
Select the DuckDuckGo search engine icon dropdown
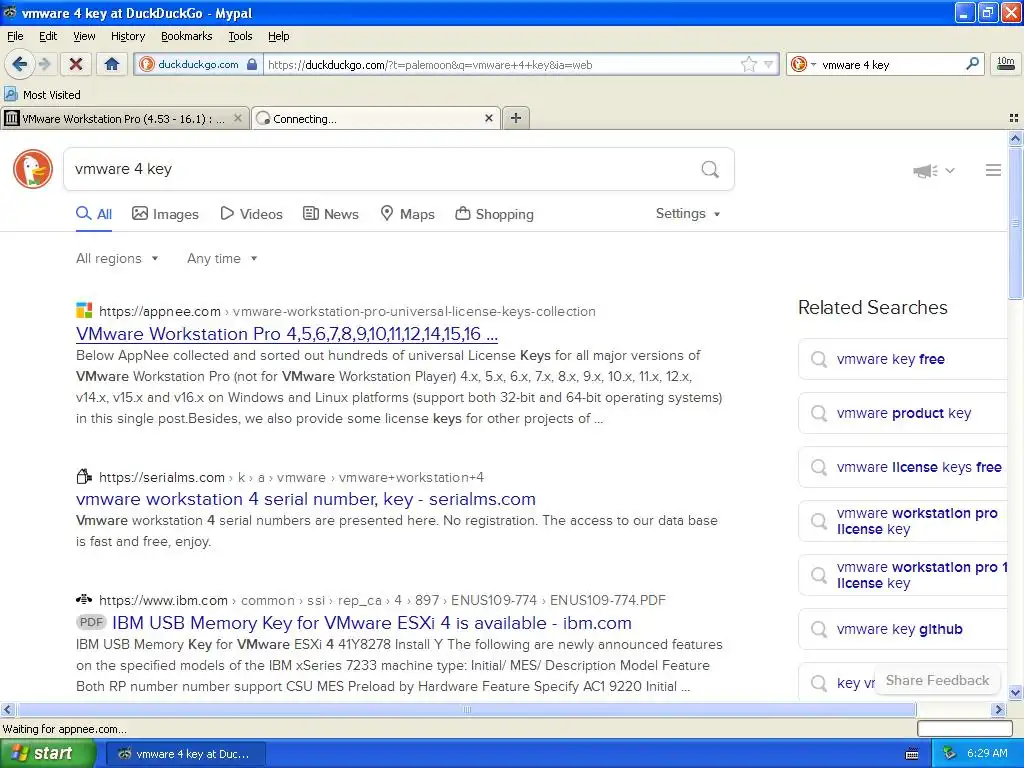click(803, 64)
